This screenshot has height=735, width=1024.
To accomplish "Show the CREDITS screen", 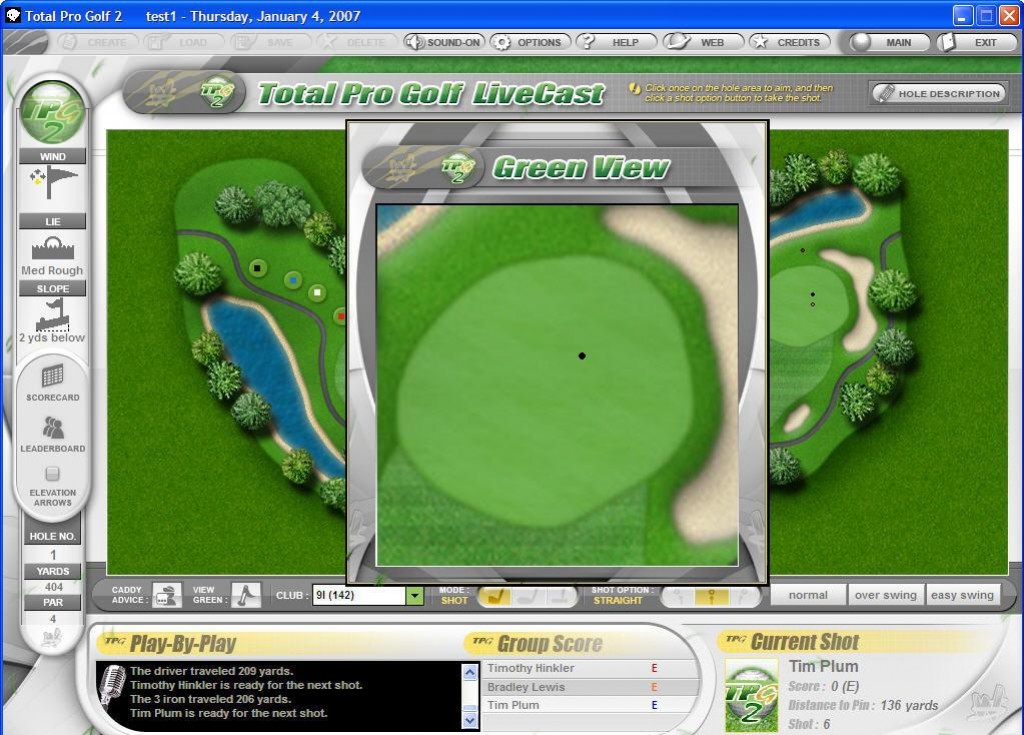I will (789, 42).
